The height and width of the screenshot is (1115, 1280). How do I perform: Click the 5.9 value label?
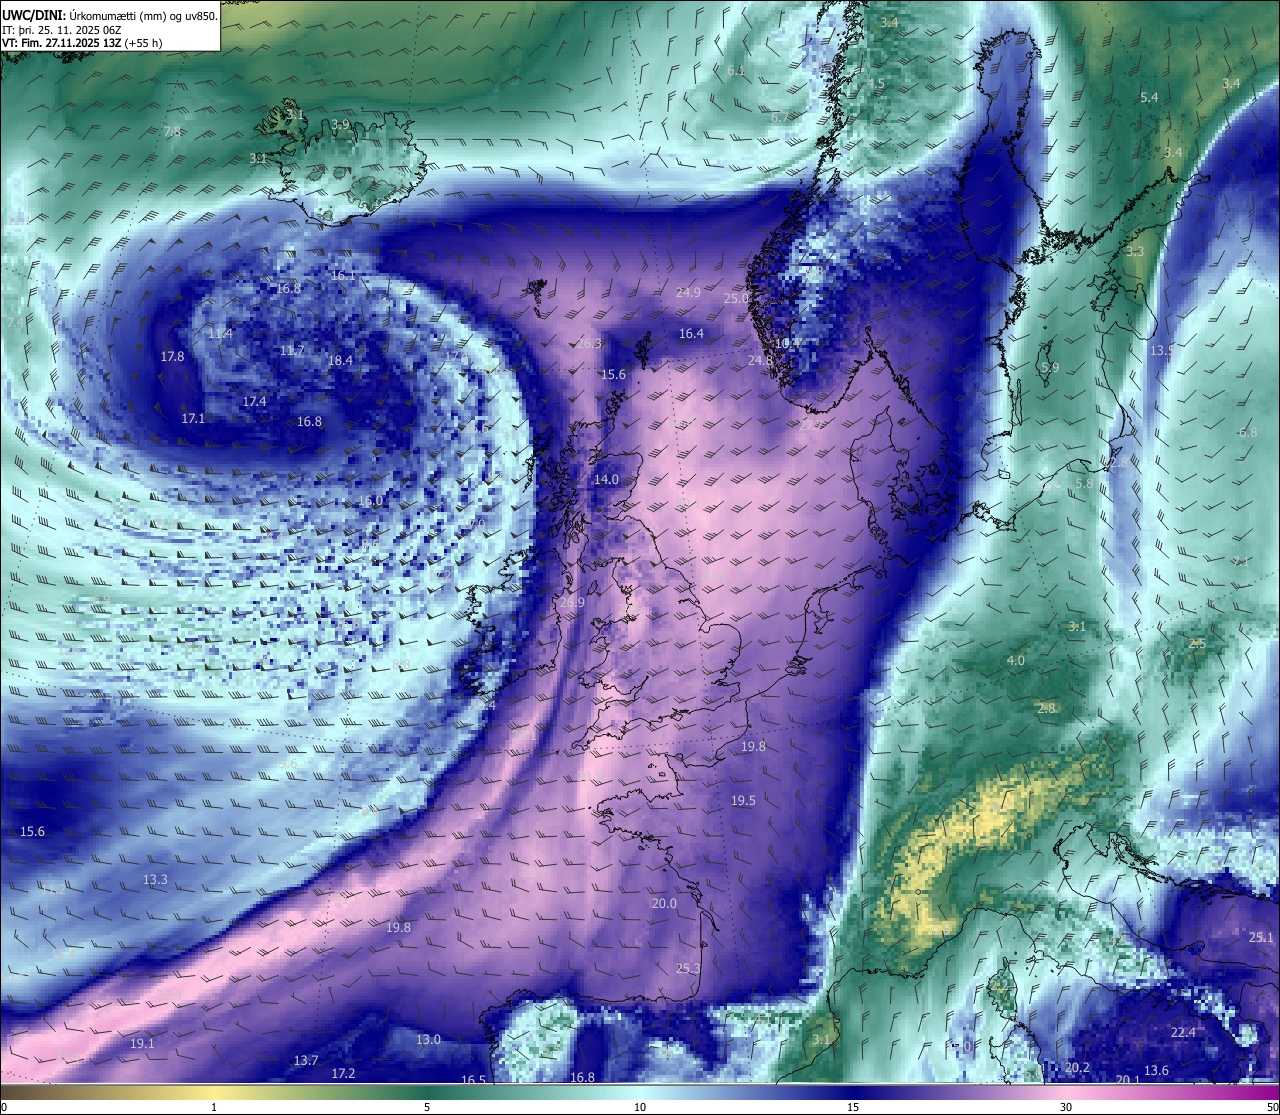click(x=1050, y=368)
